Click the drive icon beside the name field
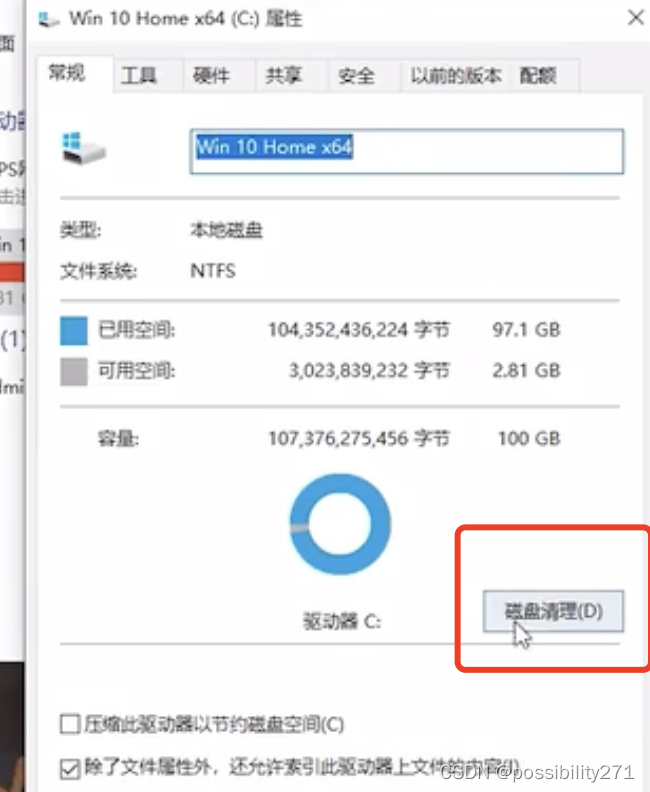 [x=83, y=148]
